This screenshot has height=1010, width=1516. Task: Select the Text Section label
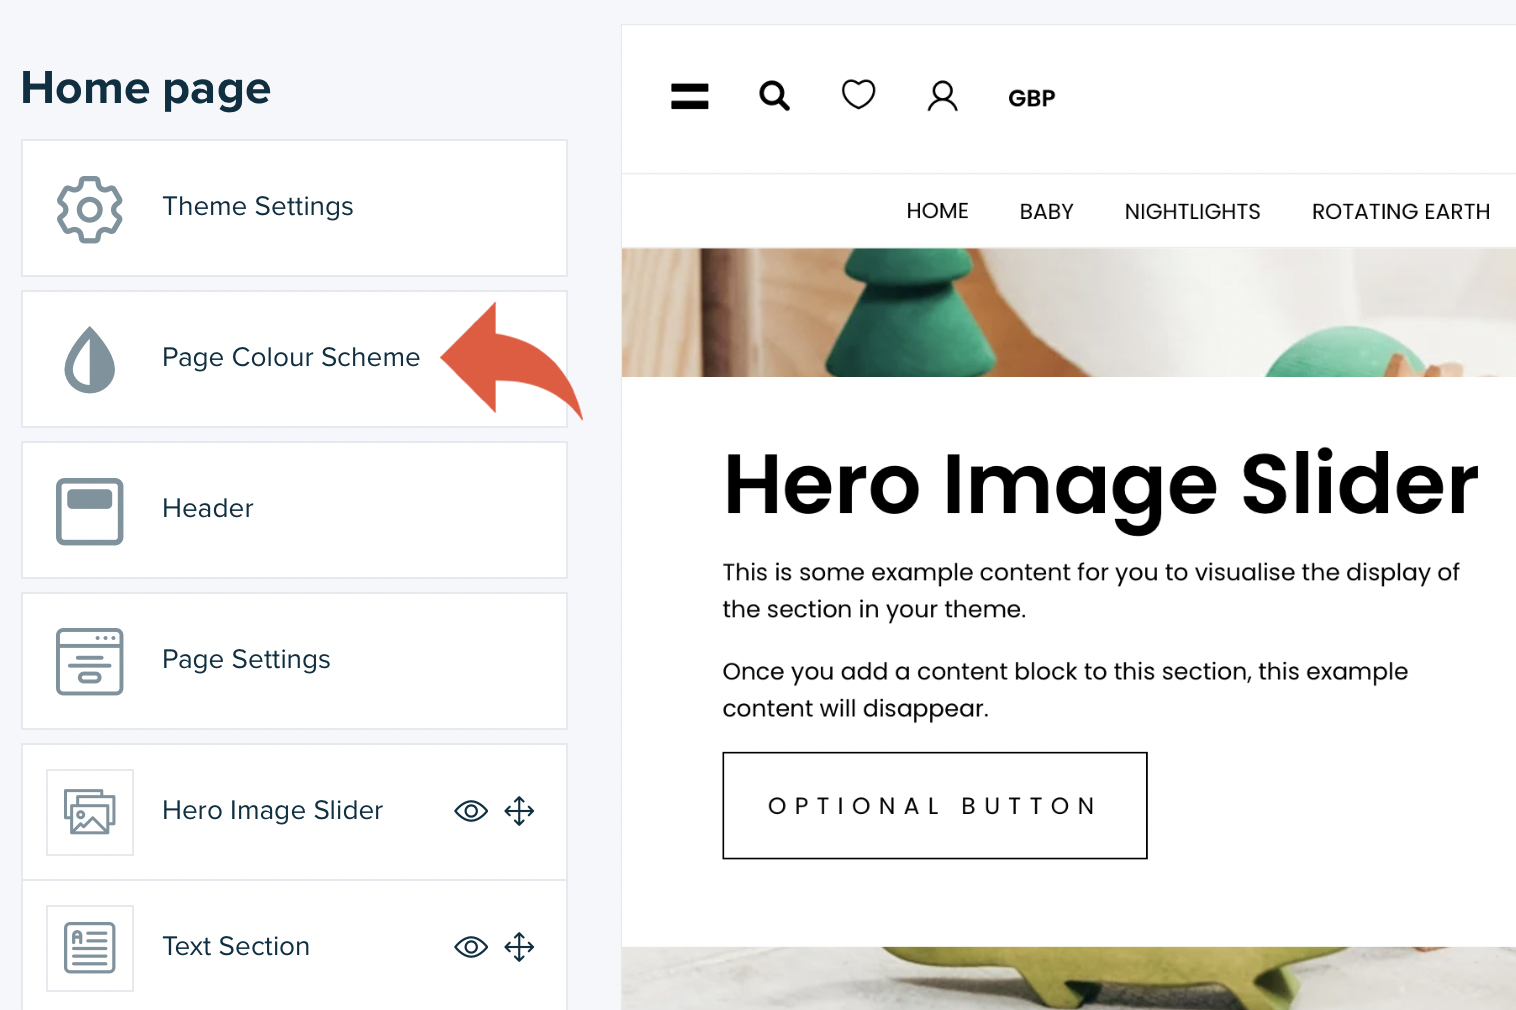point(236,946)
